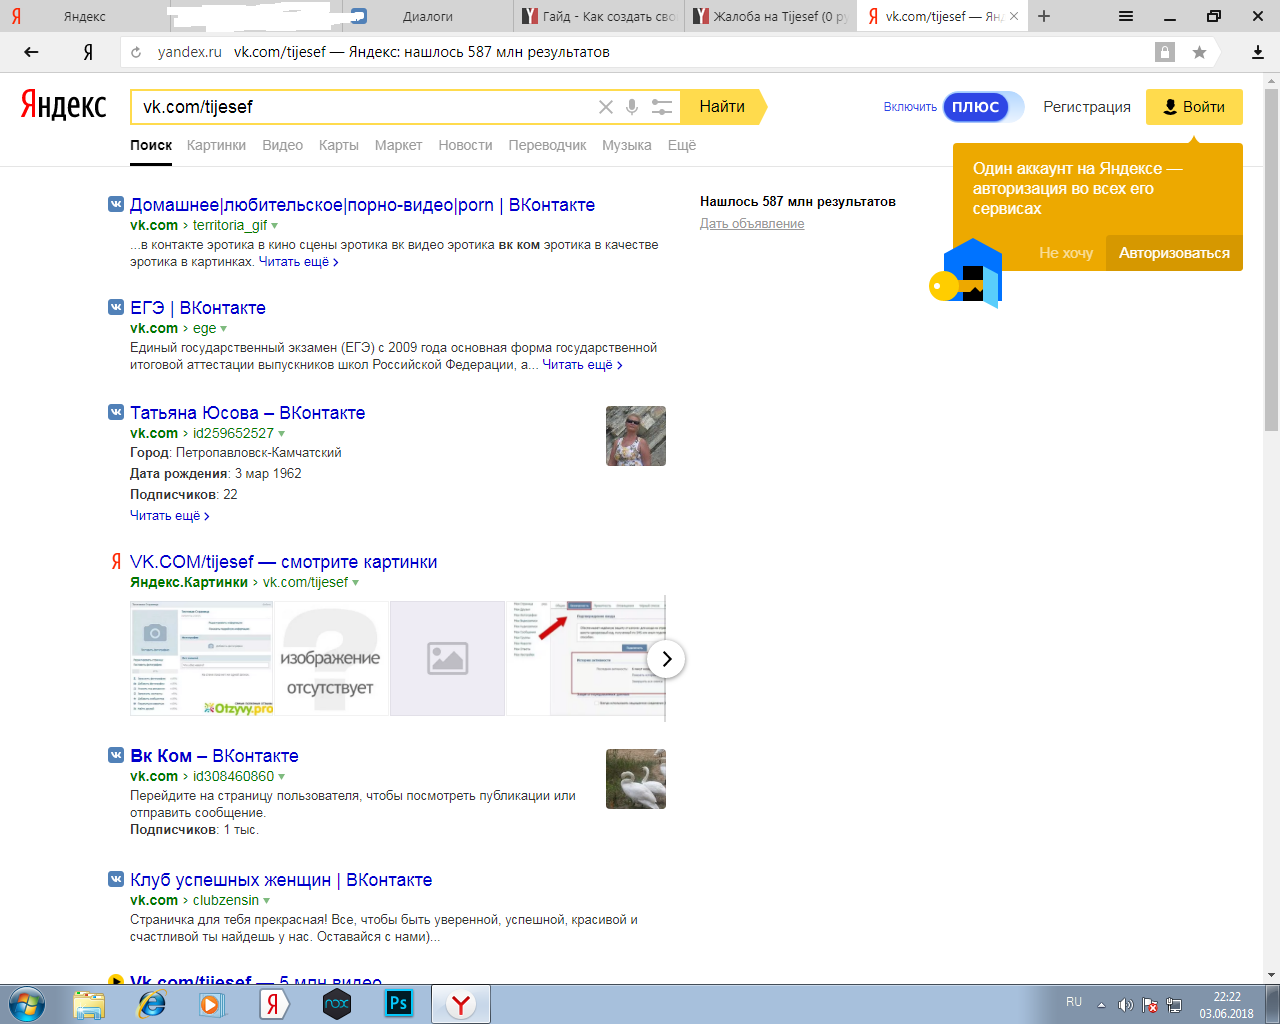
Task: Switch to the Картинки search tab
Action: [x=216, y=145]
